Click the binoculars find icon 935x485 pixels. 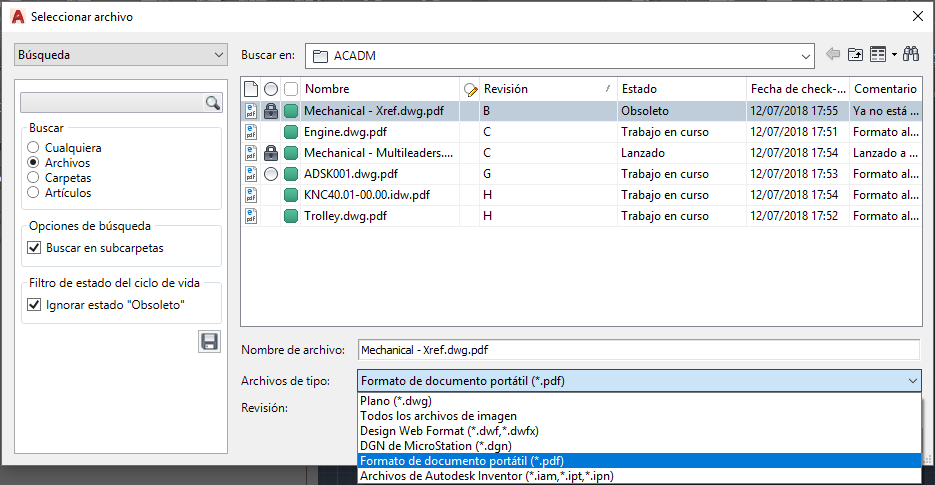911,54
